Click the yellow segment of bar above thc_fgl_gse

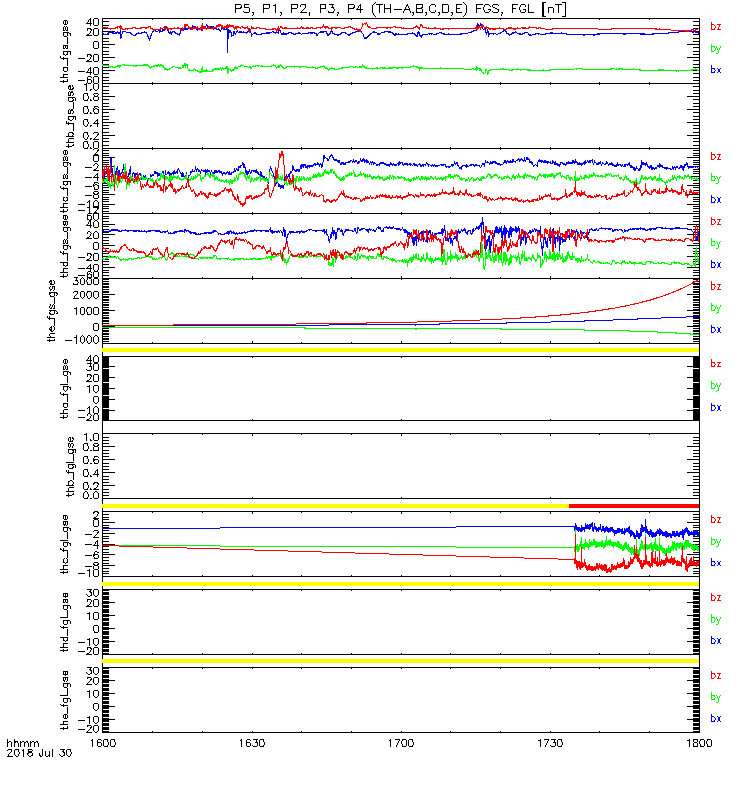[336, 506]
